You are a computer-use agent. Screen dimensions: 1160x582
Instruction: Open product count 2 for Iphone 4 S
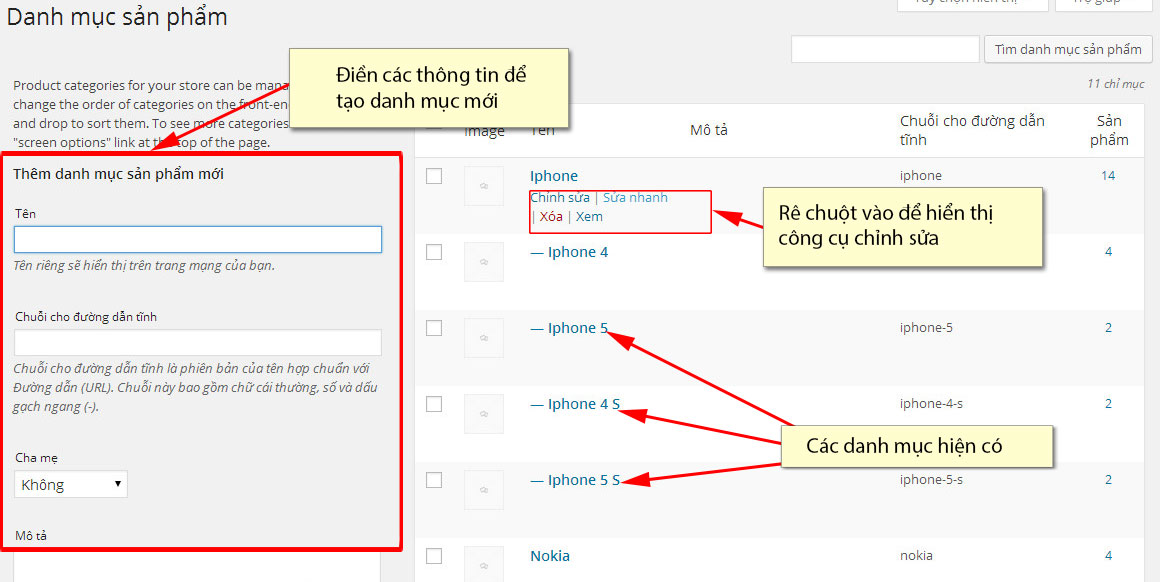click(1108, 404)
